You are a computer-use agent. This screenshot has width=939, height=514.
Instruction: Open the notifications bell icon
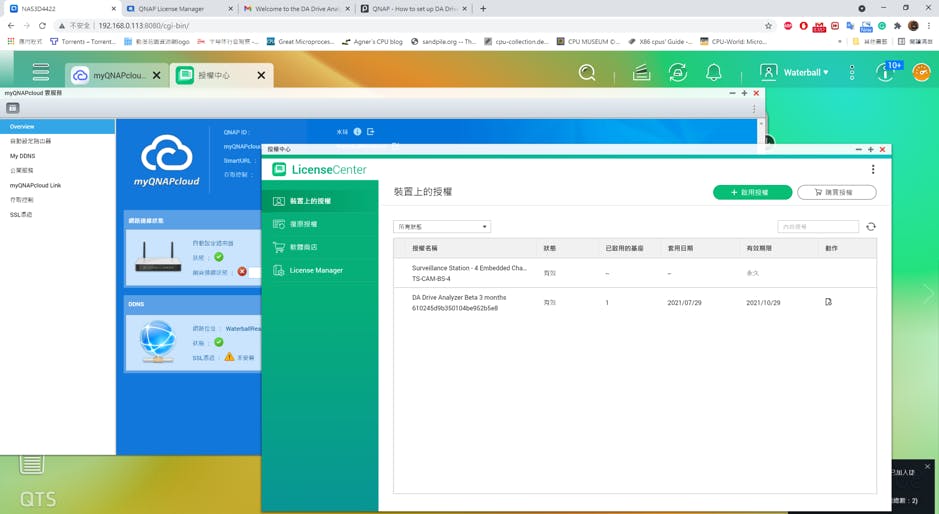714,73
